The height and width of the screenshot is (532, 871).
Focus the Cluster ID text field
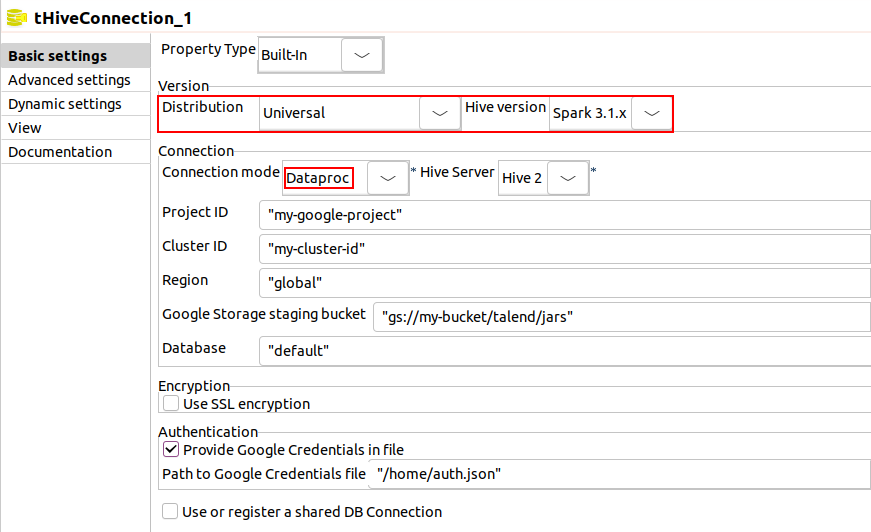(x=563, y=249)
